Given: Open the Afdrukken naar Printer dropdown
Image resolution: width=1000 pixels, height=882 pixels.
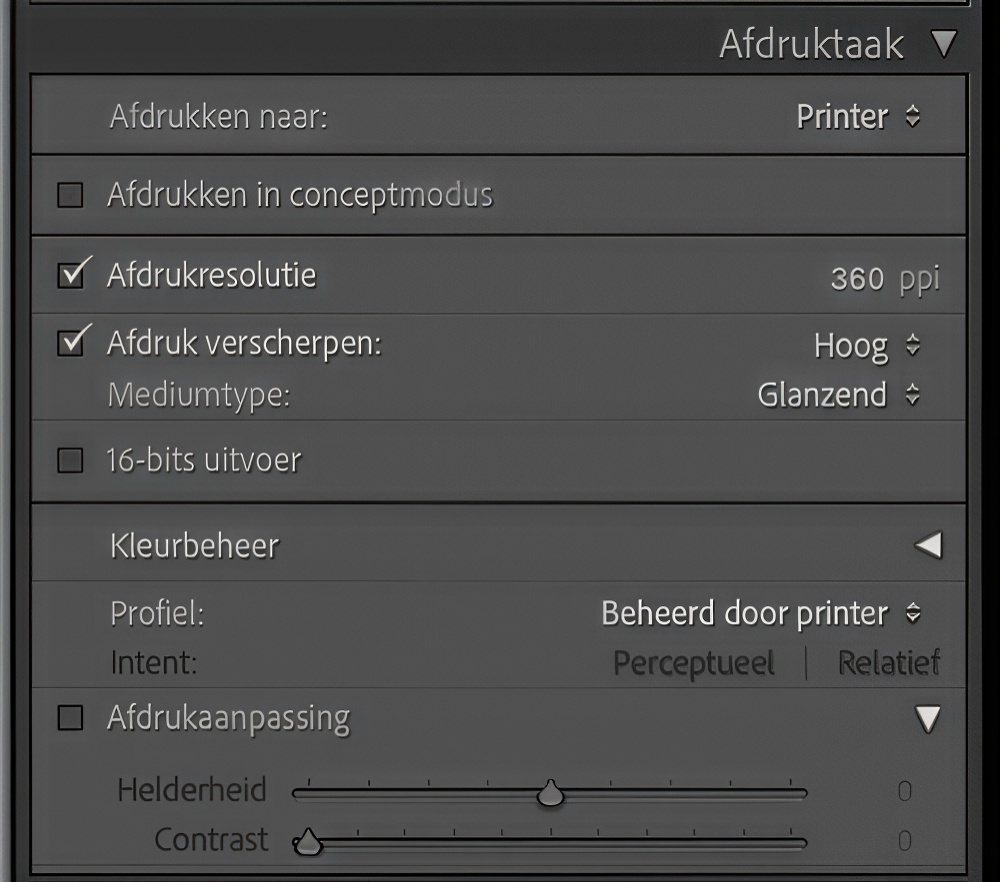Looking at the screenshot, I should point(857,117).
